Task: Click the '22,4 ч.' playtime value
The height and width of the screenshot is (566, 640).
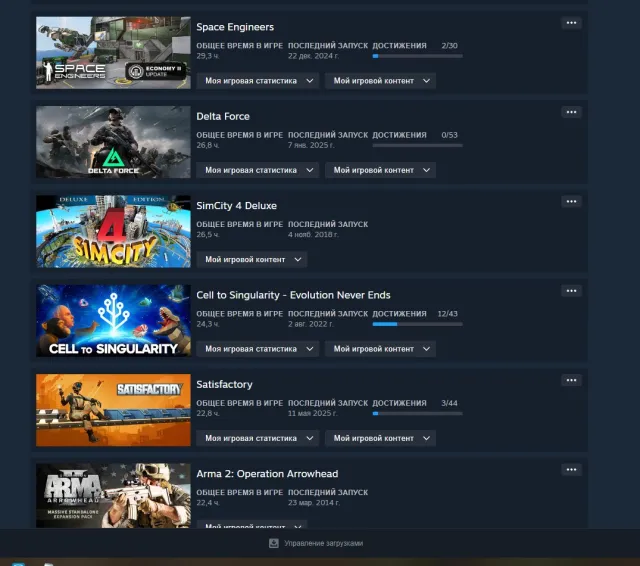Action: tap(208, 503)
